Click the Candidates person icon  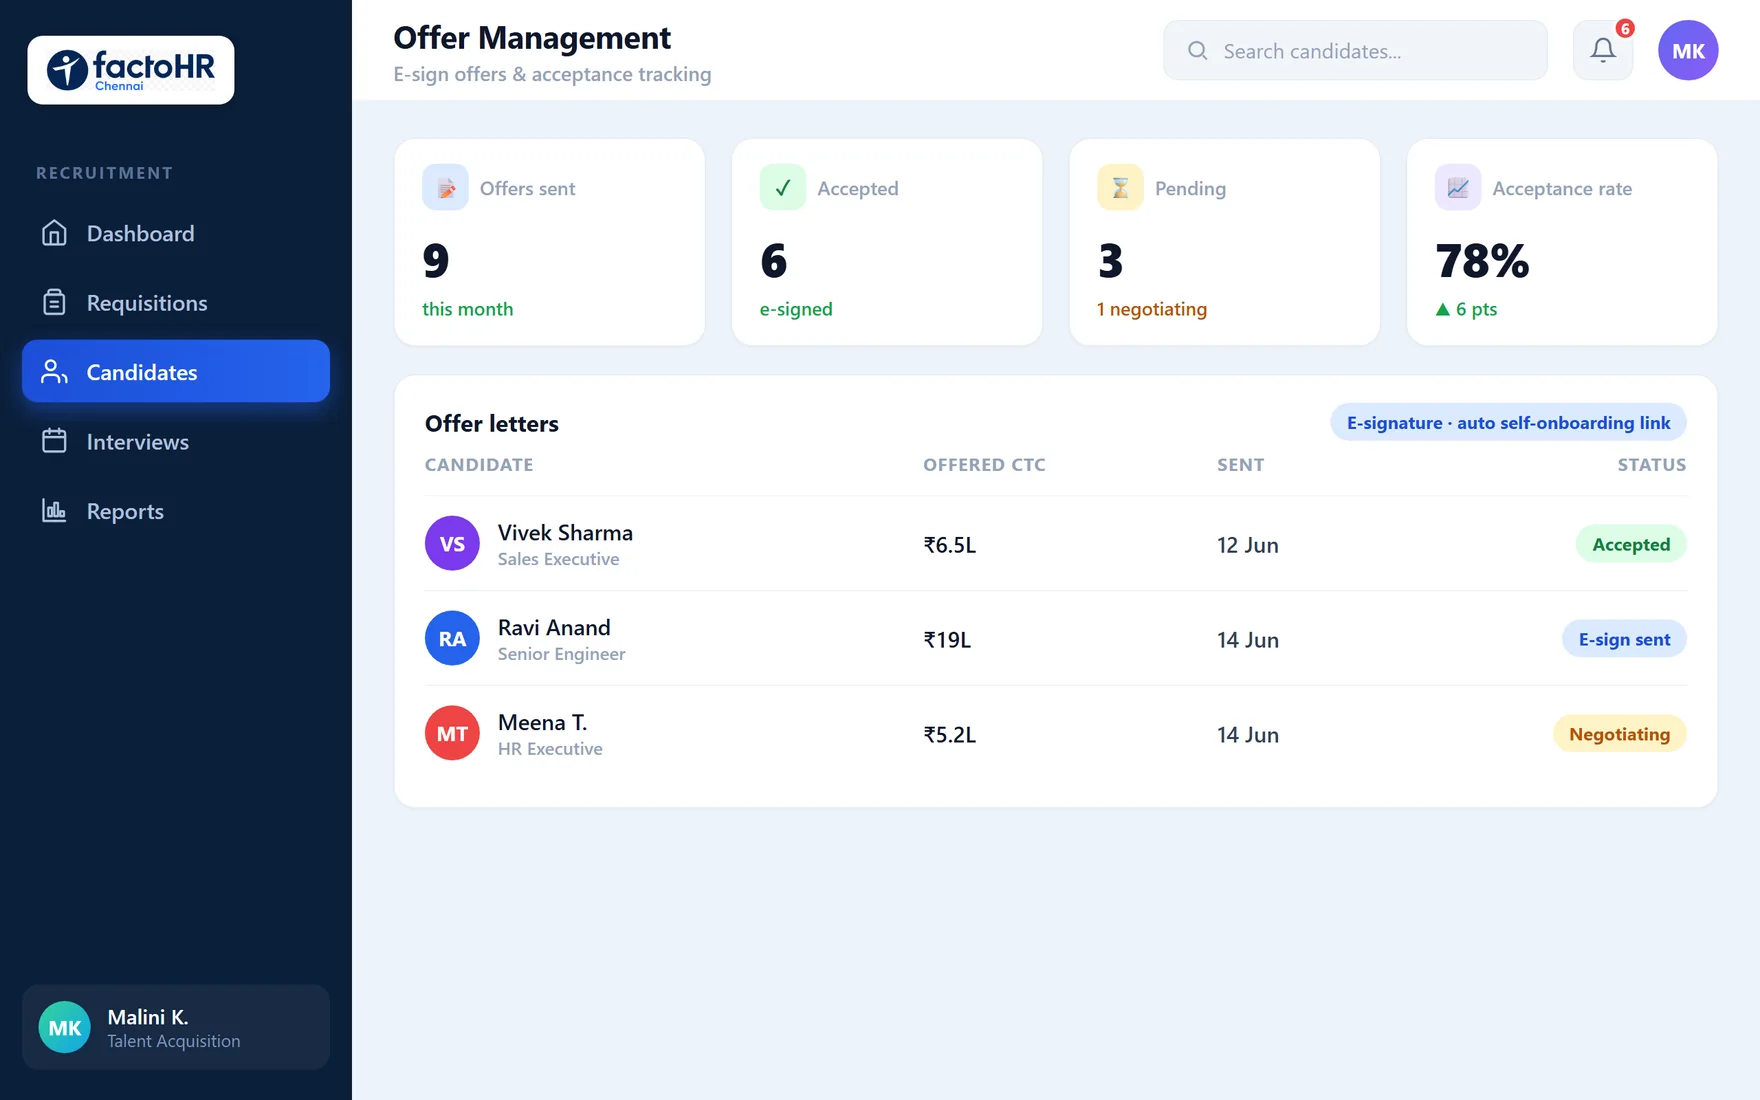tap(54, 372)
